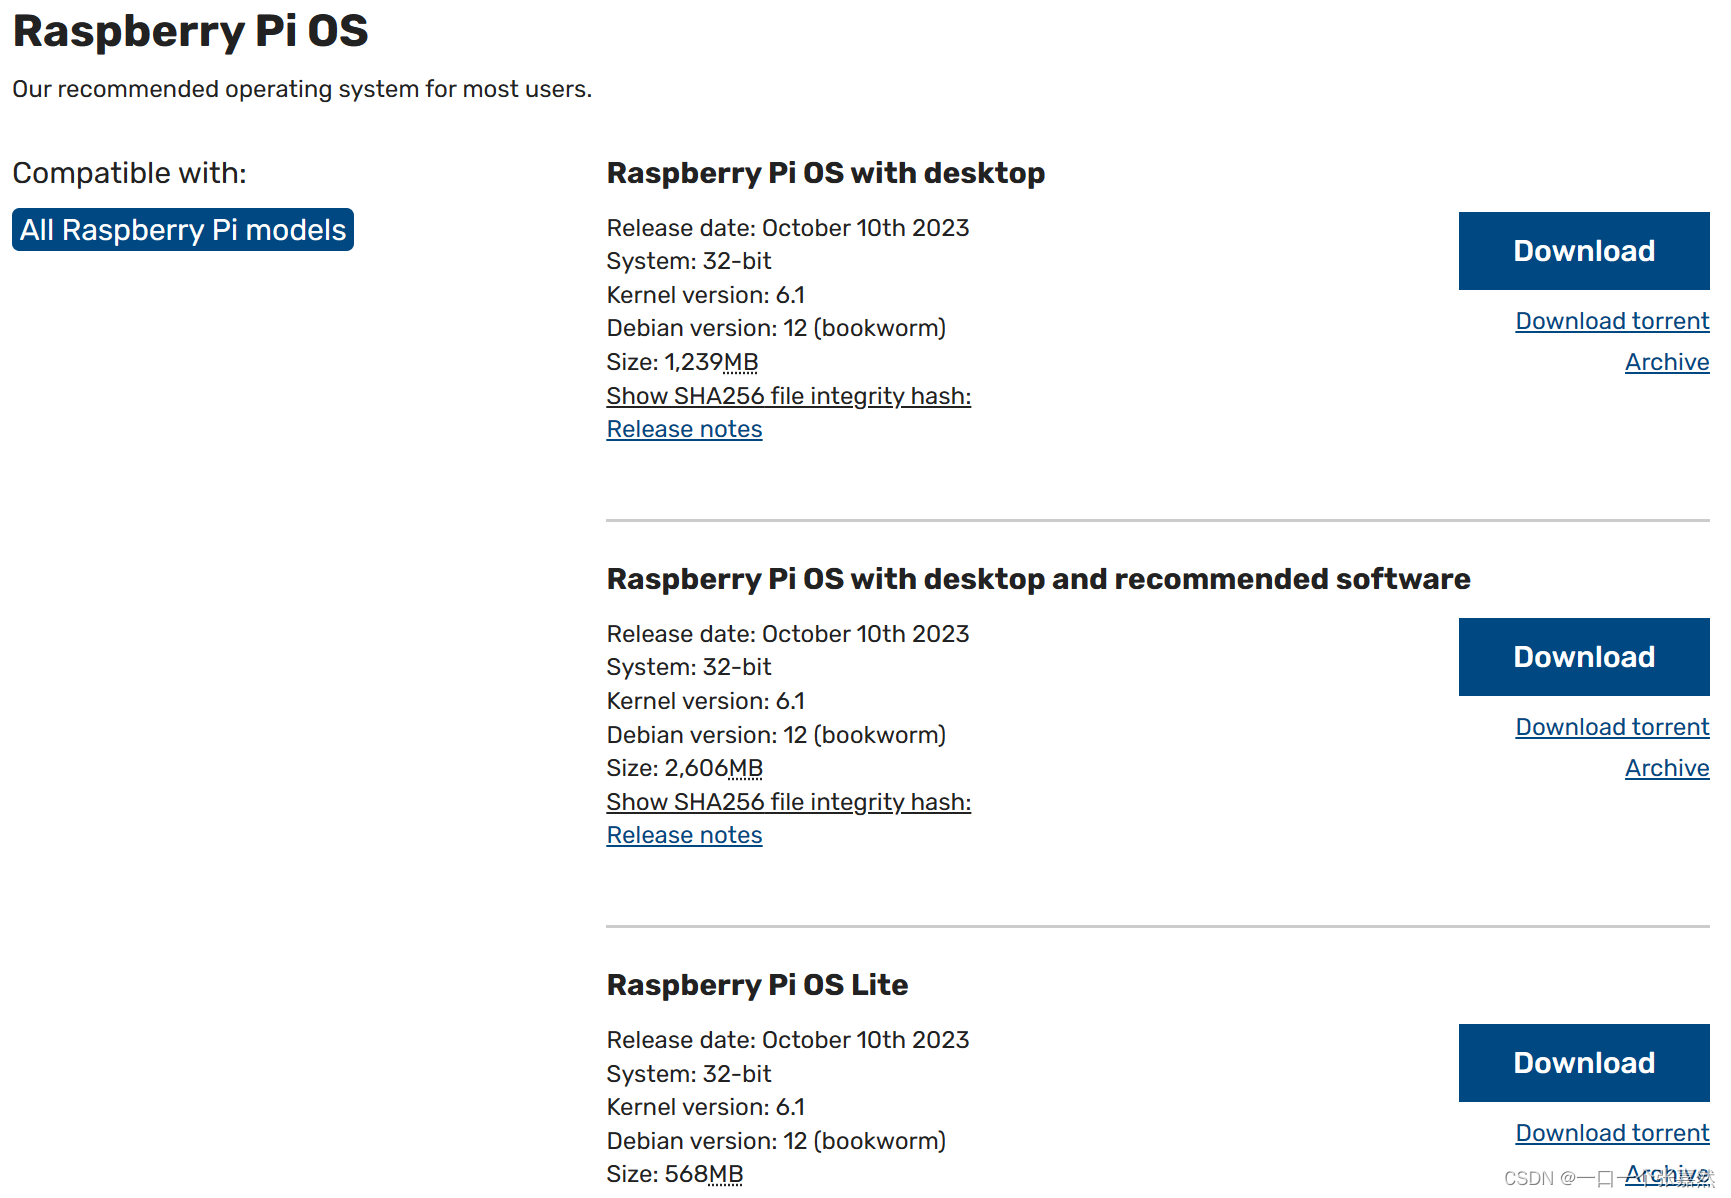Open Archive link for OS with desktop
Screen dimensions: 1731x1198
1667,362
